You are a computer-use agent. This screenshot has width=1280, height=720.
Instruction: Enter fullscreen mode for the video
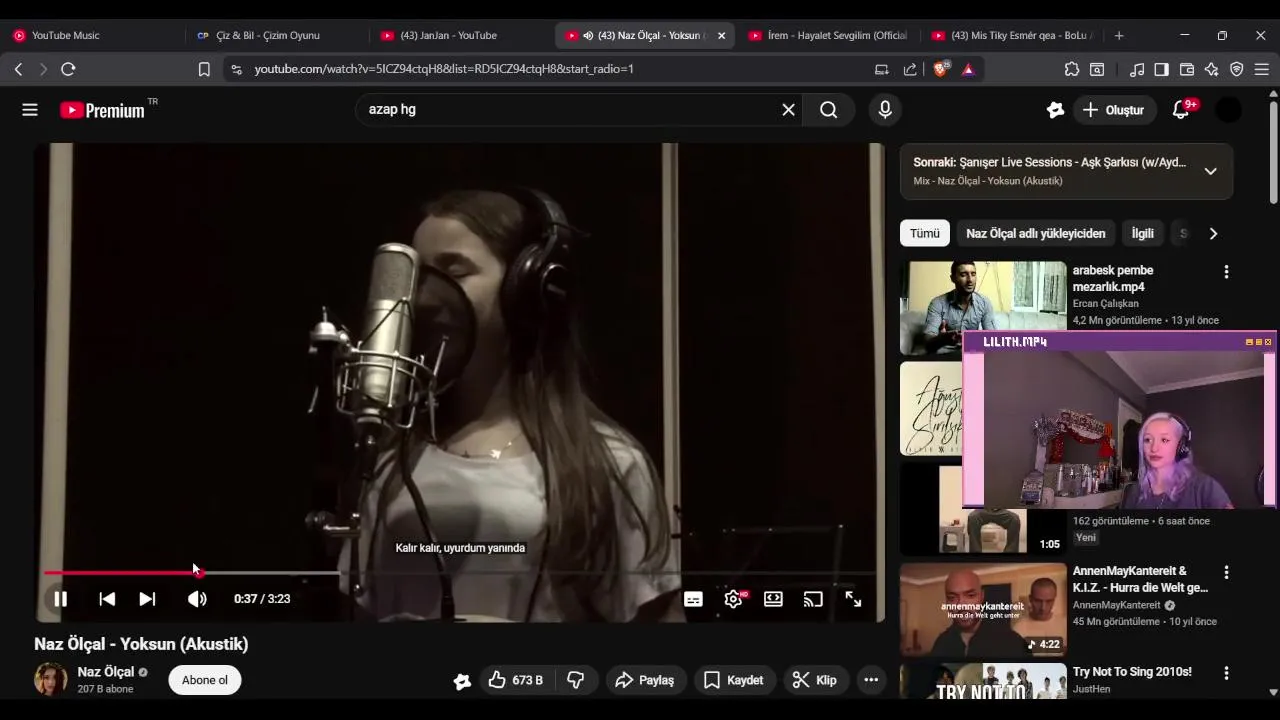[853, 599]
